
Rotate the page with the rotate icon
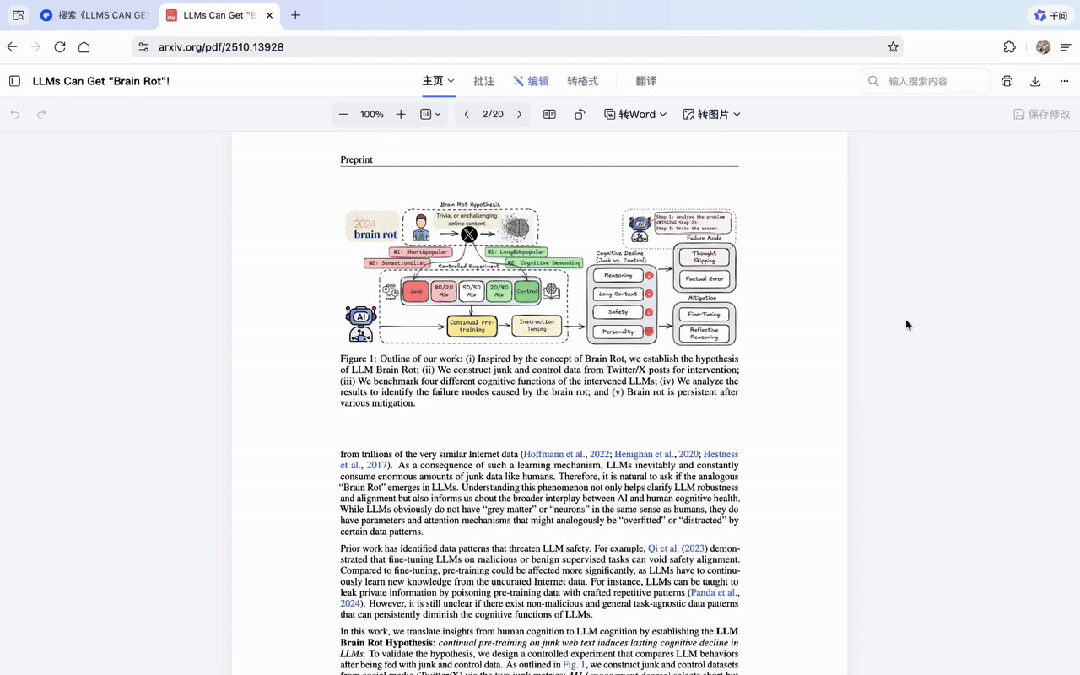tap(580, 115)
